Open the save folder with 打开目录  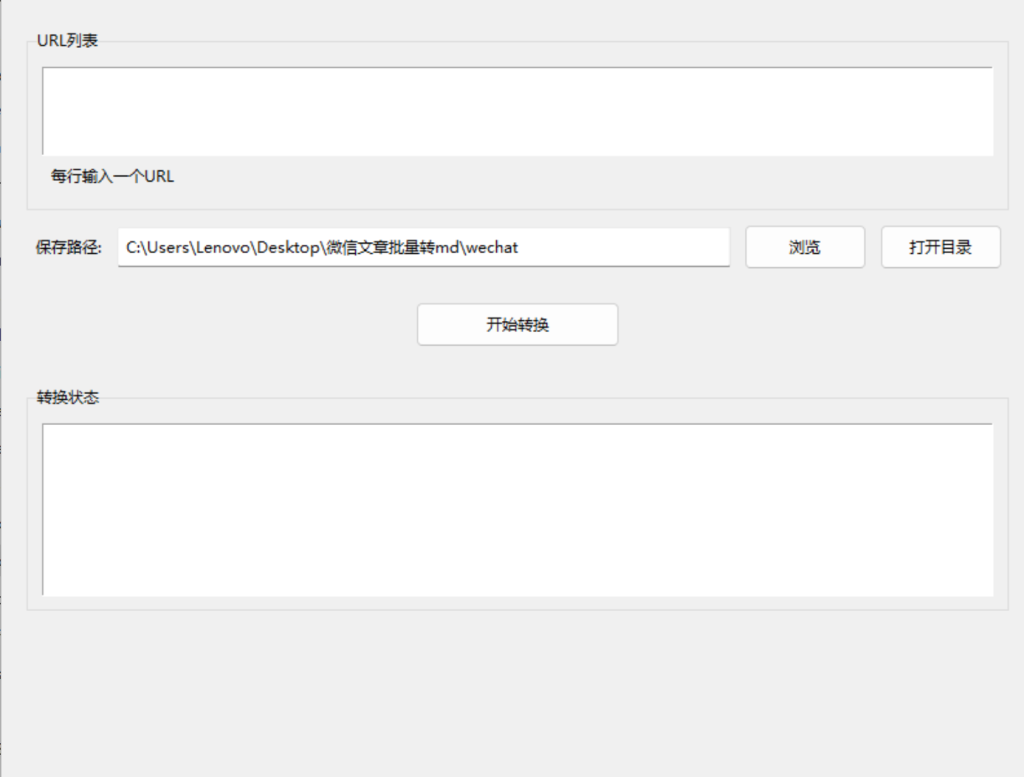[x=940, y=248]
